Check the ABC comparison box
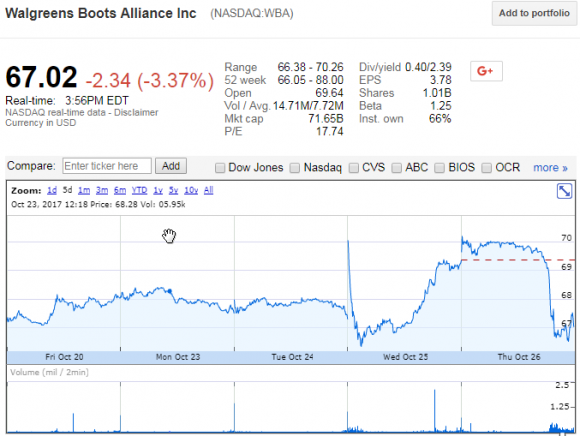The height and width of the screenshot is (436, 580). coord(397,168)
